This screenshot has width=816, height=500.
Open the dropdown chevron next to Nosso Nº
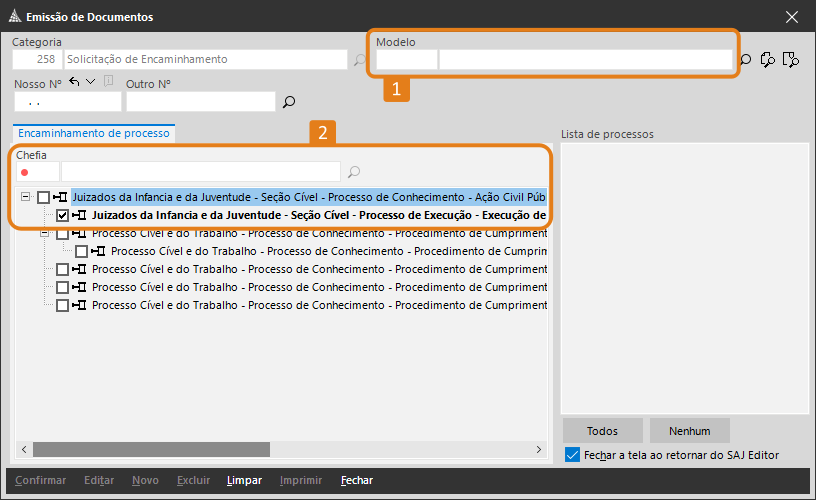[x=91, y=82]
